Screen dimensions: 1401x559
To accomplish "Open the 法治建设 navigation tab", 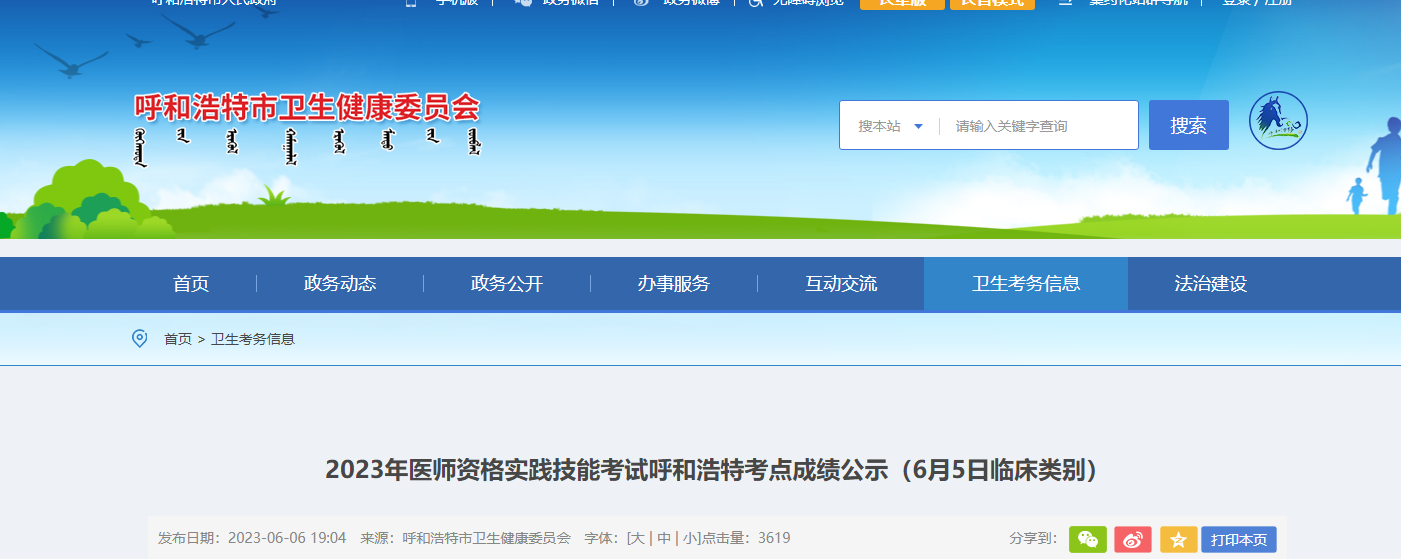I will tap(1211, 284).
